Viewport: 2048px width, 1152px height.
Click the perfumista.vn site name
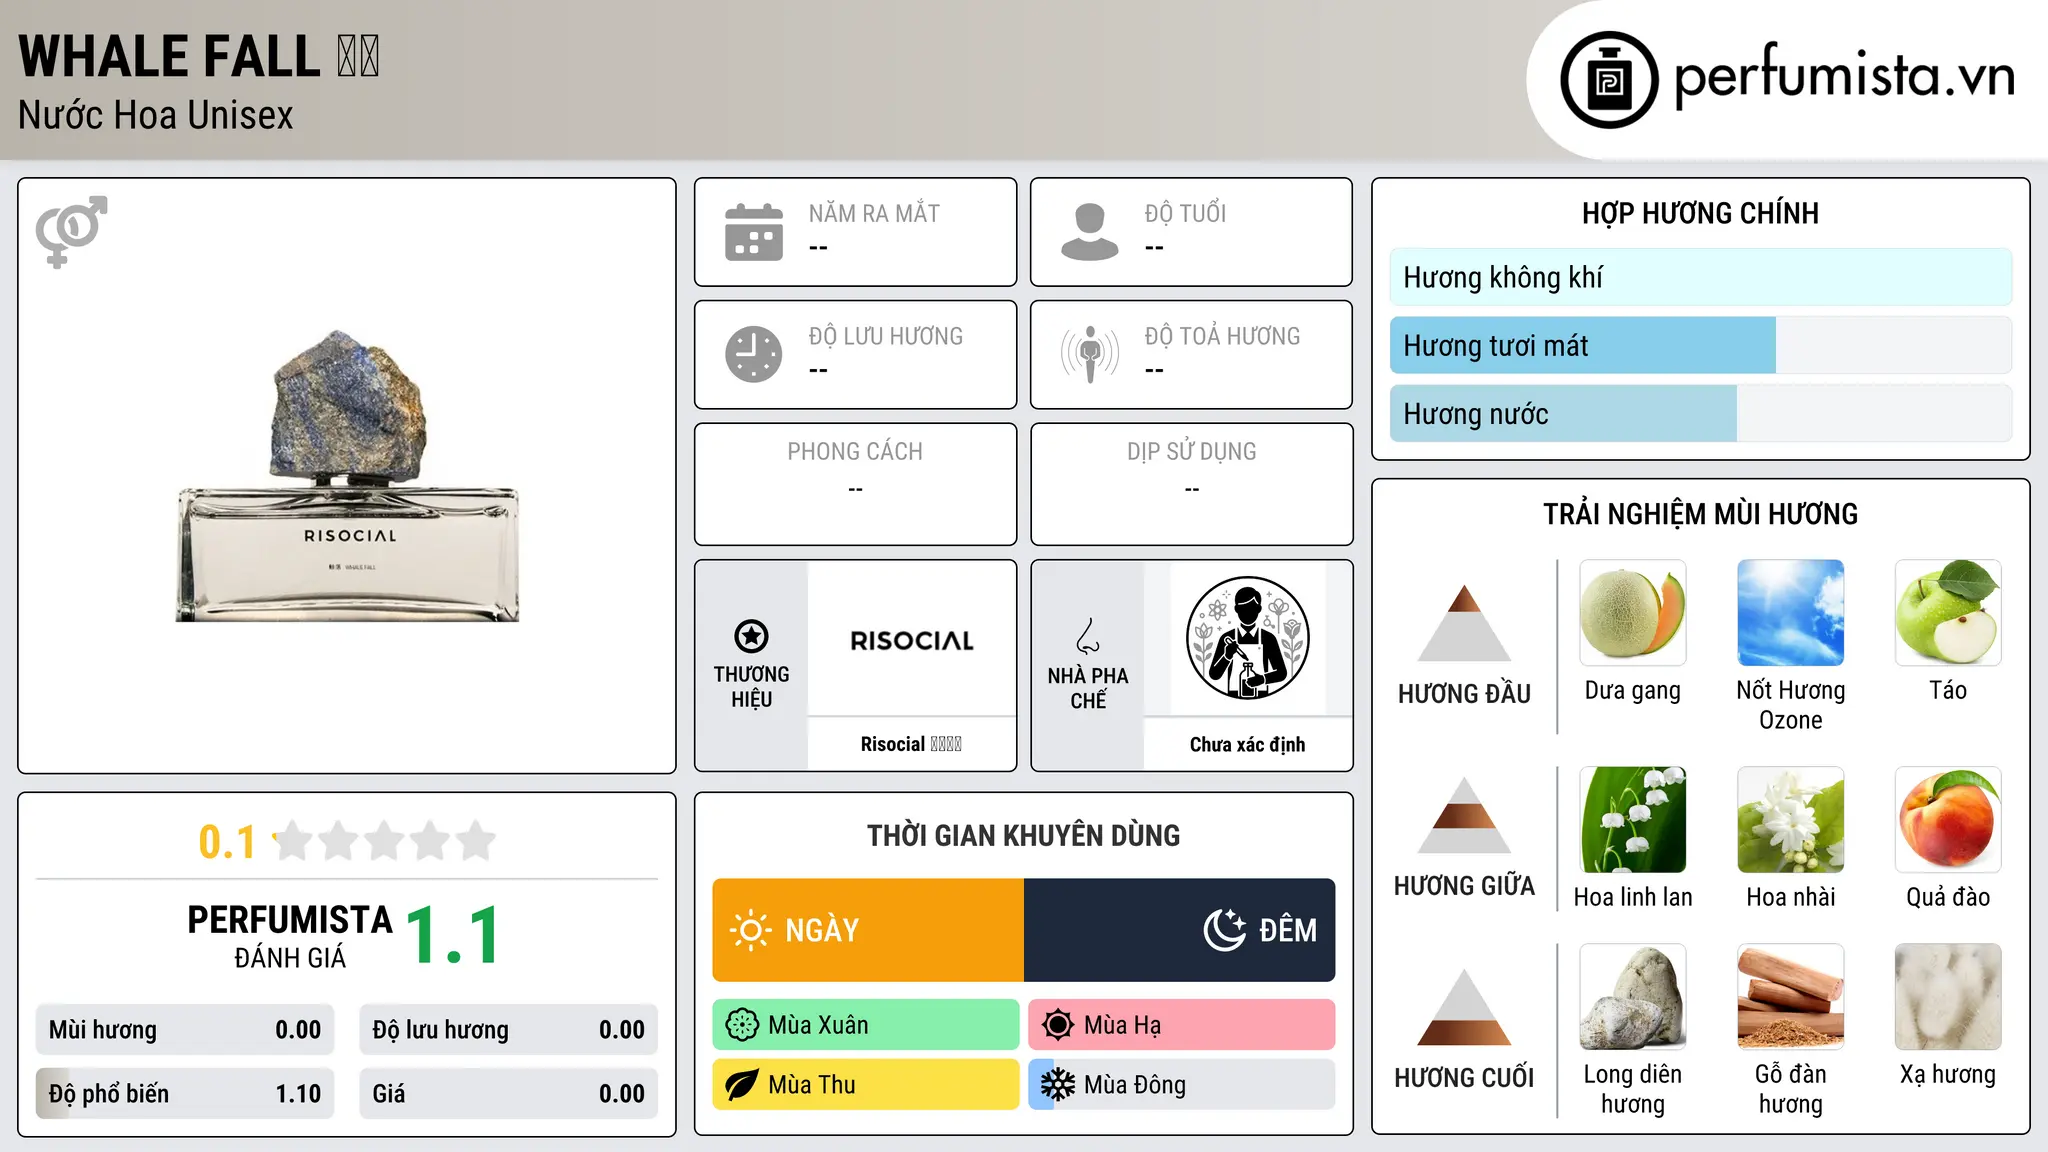click(x=1845, y=76)
